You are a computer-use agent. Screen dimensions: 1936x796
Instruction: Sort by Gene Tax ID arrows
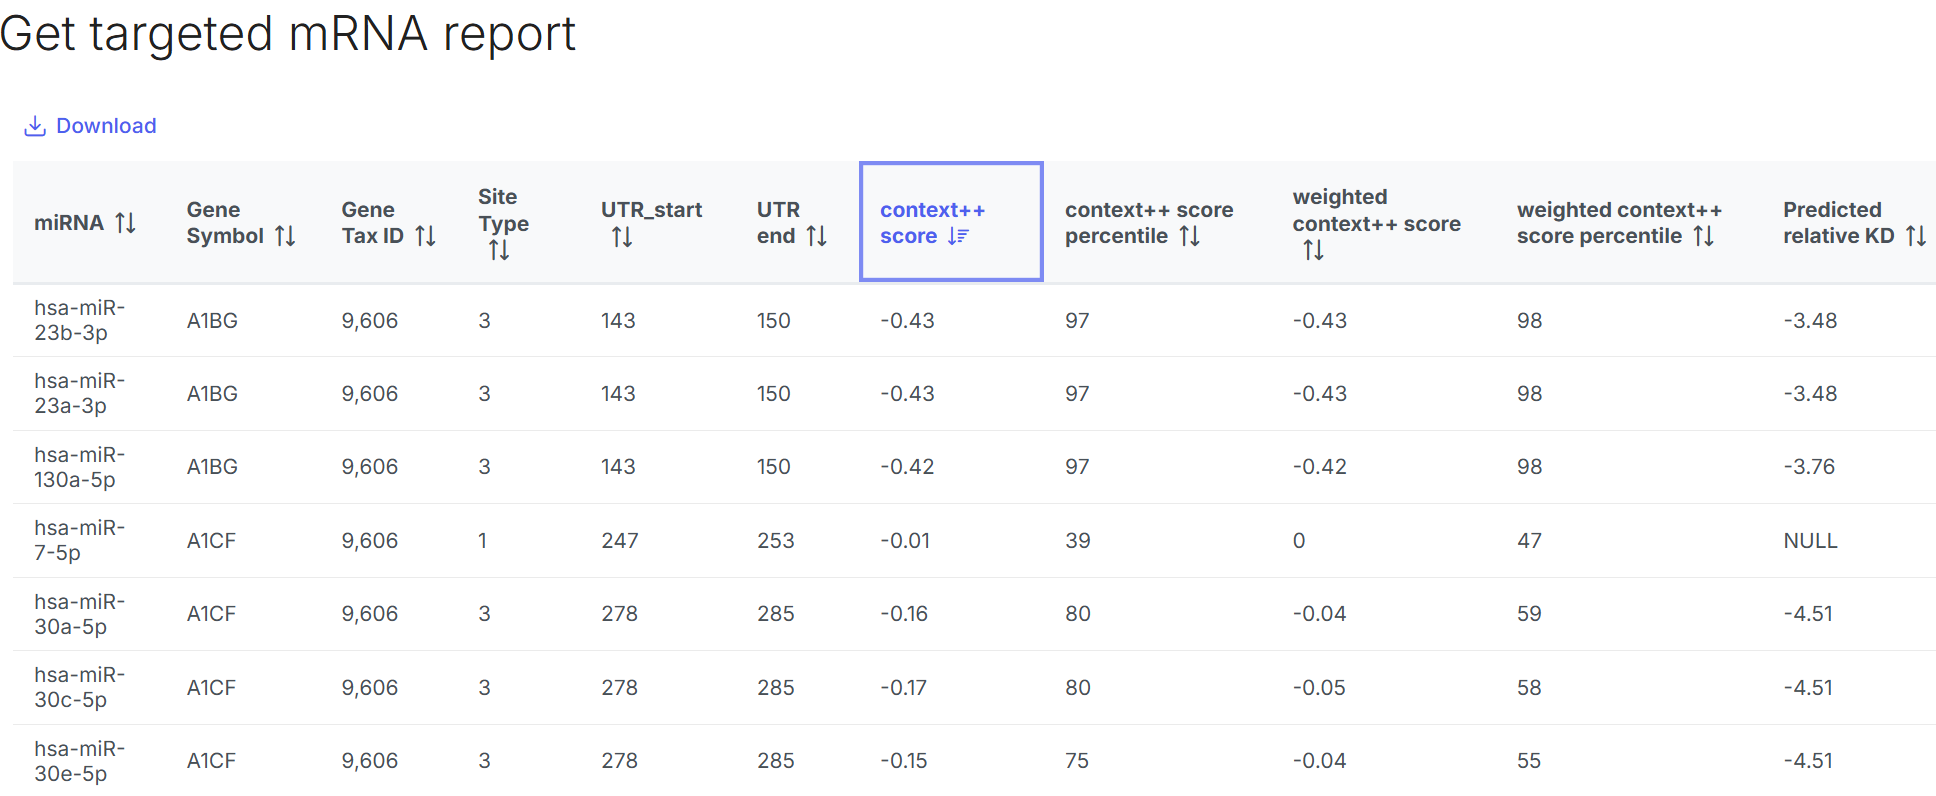click(x=425, y=236)
